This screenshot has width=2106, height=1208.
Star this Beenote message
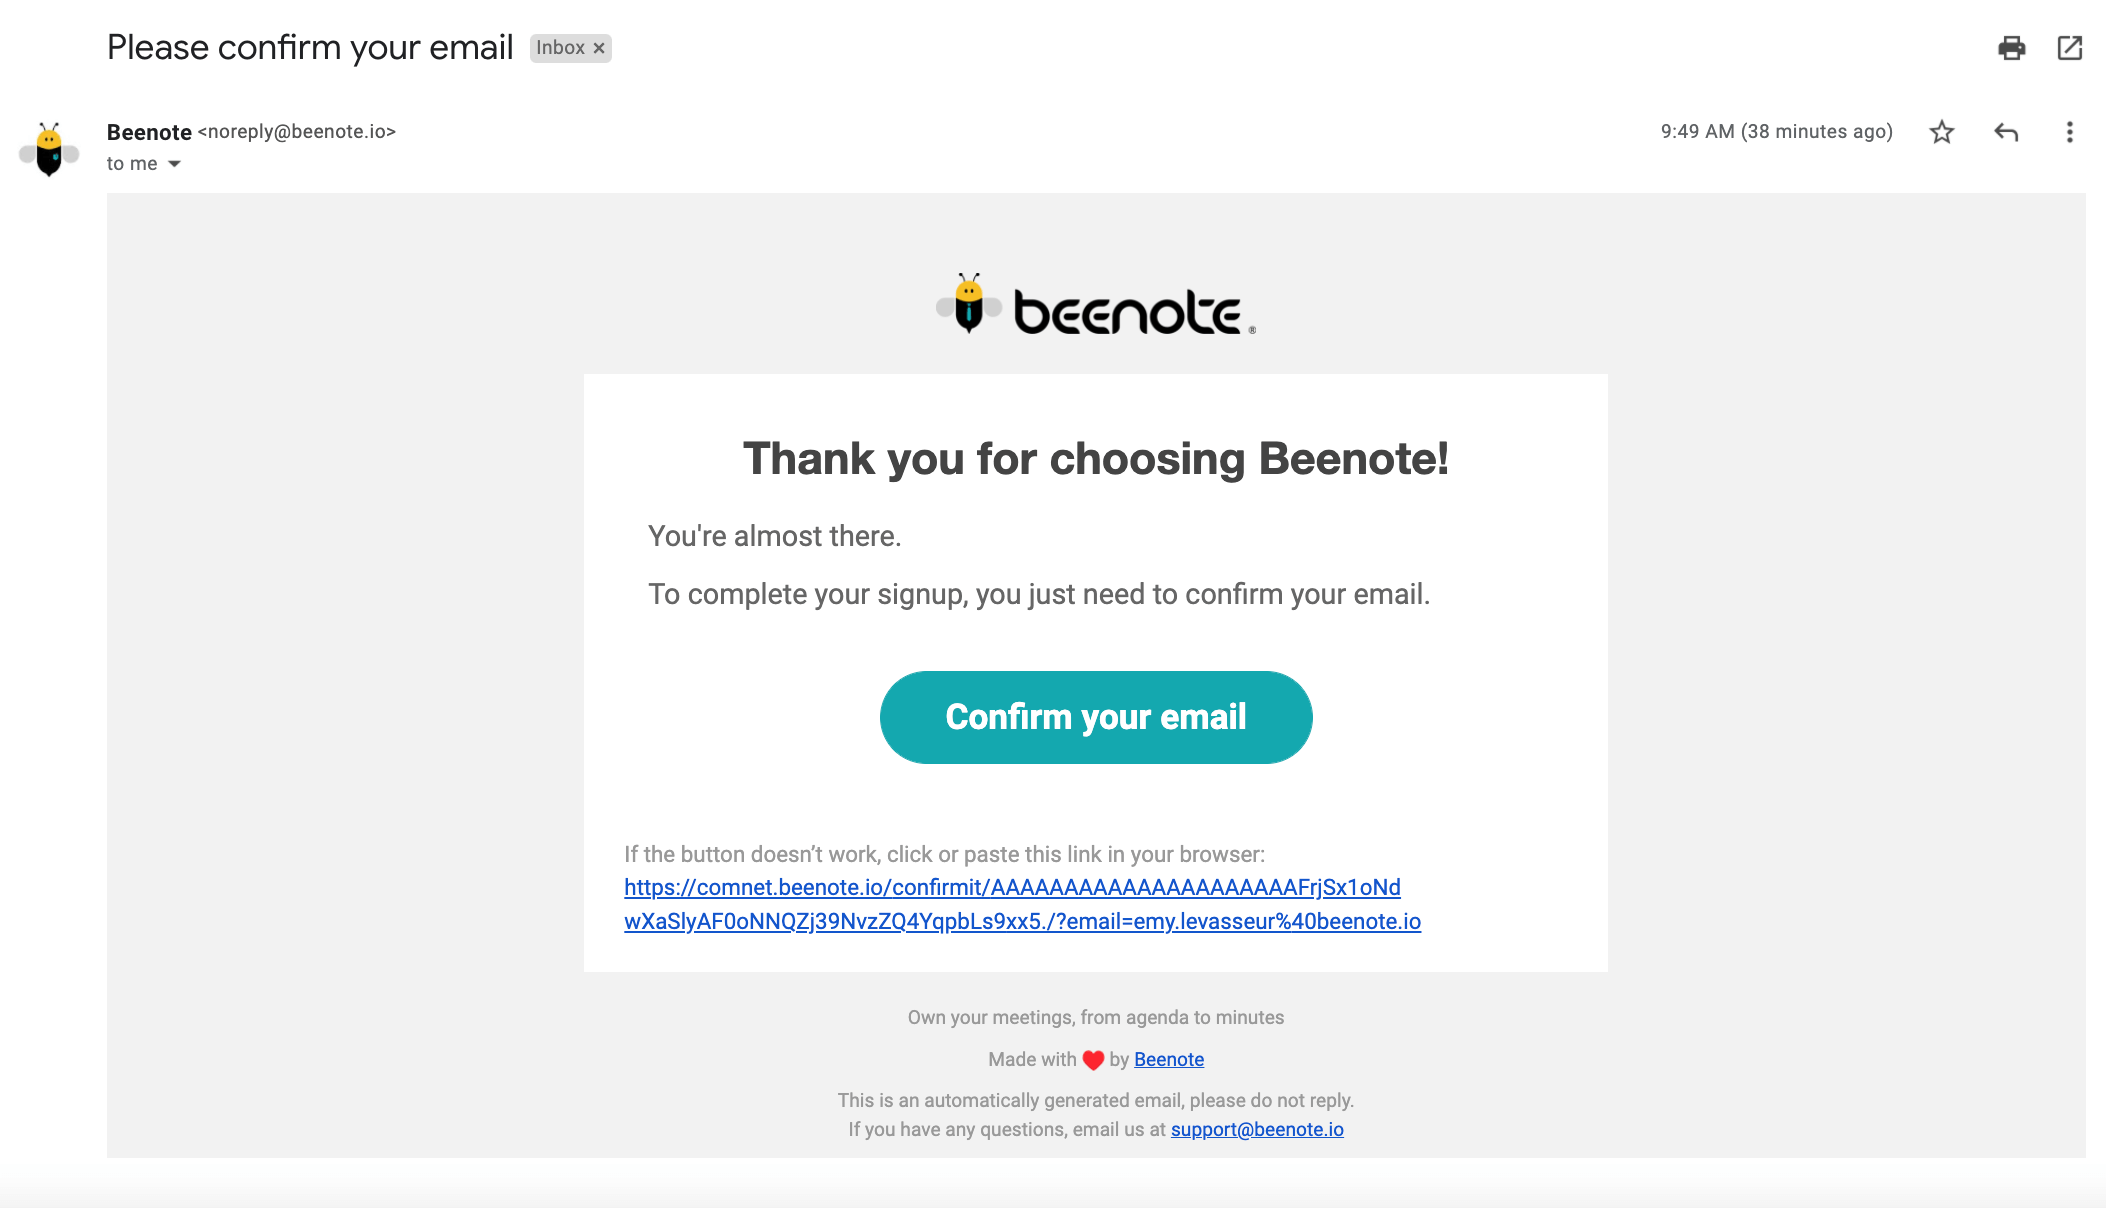coord(1941,132)
